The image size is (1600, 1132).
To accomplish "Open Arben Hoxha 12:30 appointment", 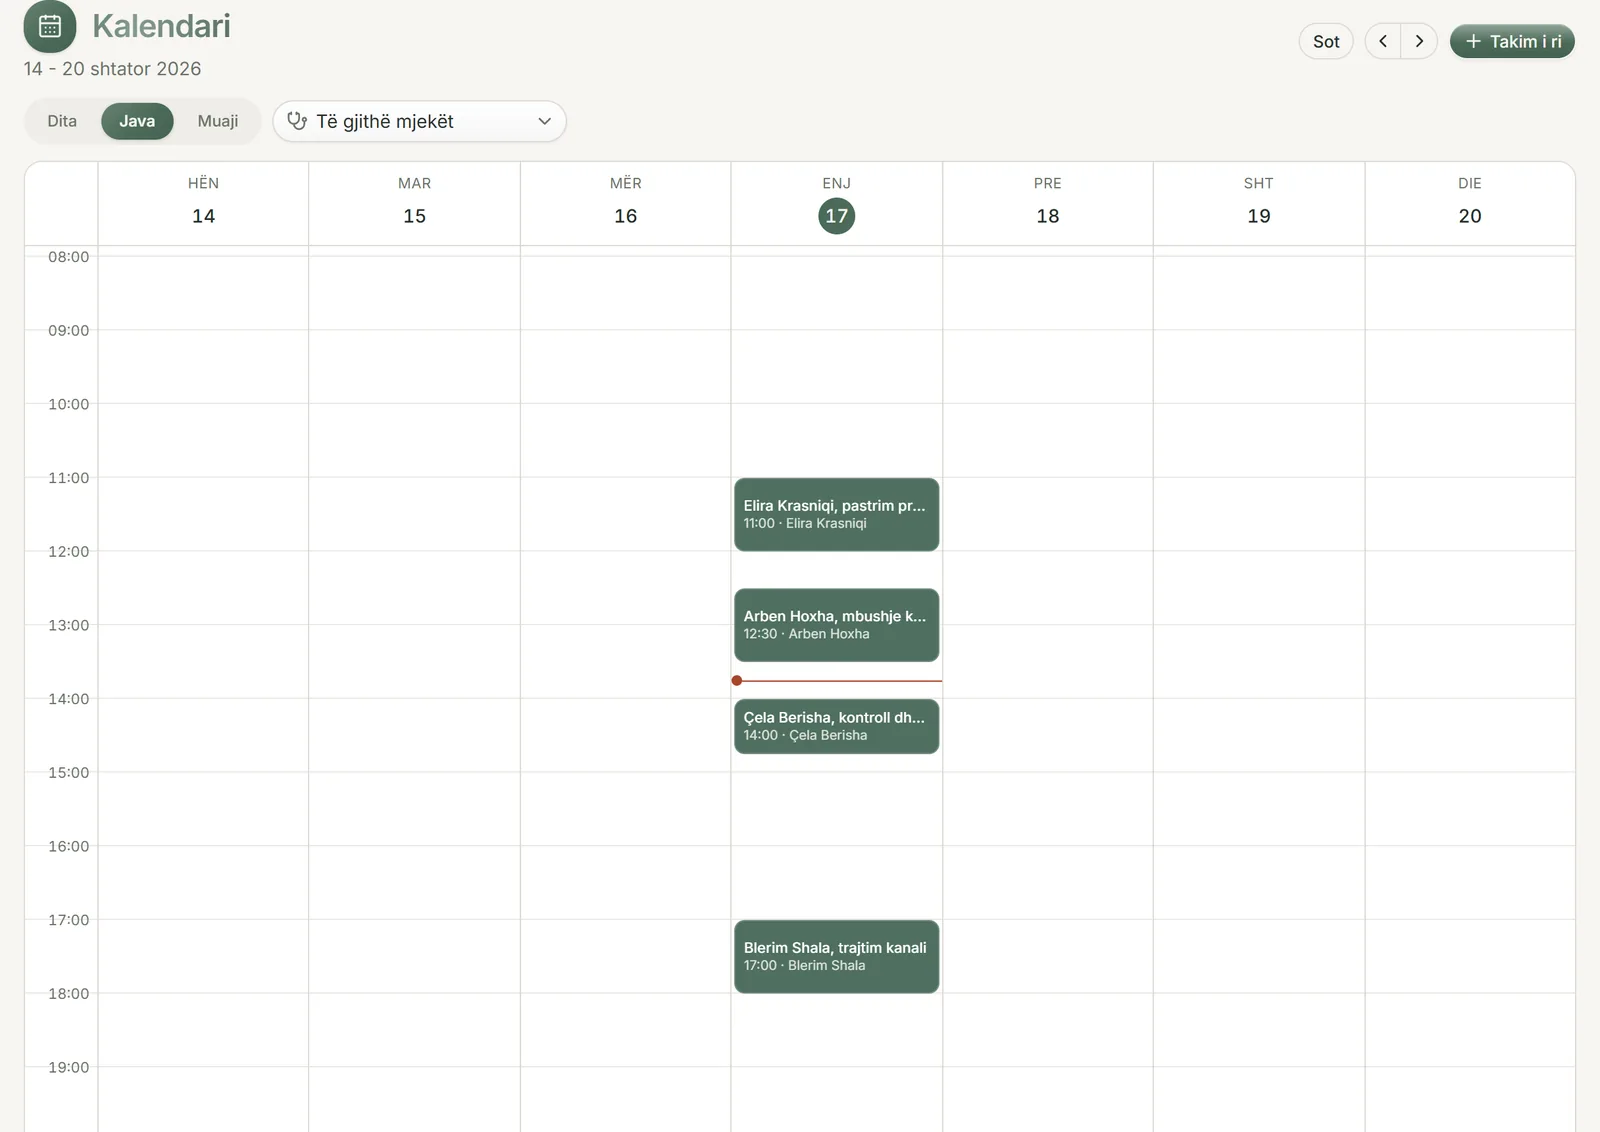I will pyautogui.click(x=836, y=625).
